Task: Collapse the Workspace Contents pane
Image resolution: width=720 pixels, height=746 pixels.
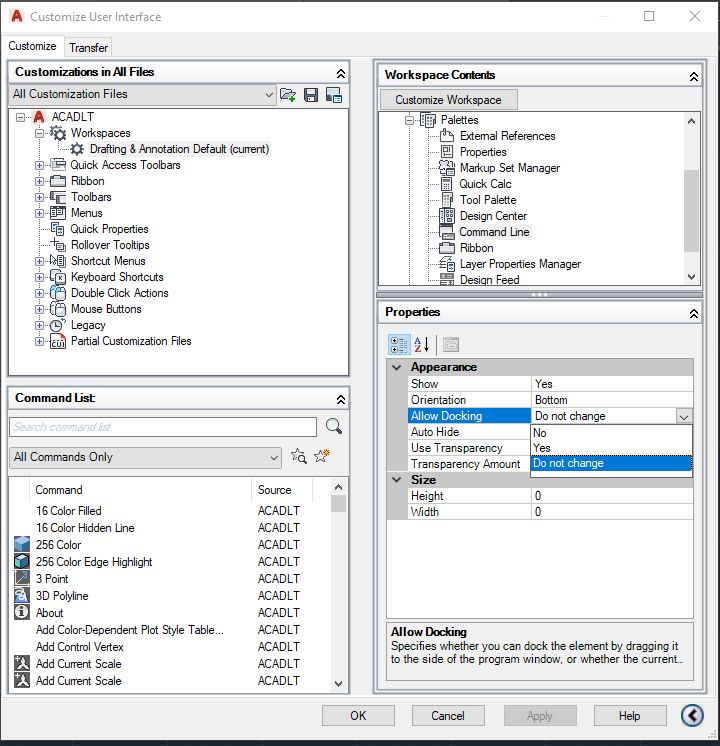Action: [x=694, y=76]
